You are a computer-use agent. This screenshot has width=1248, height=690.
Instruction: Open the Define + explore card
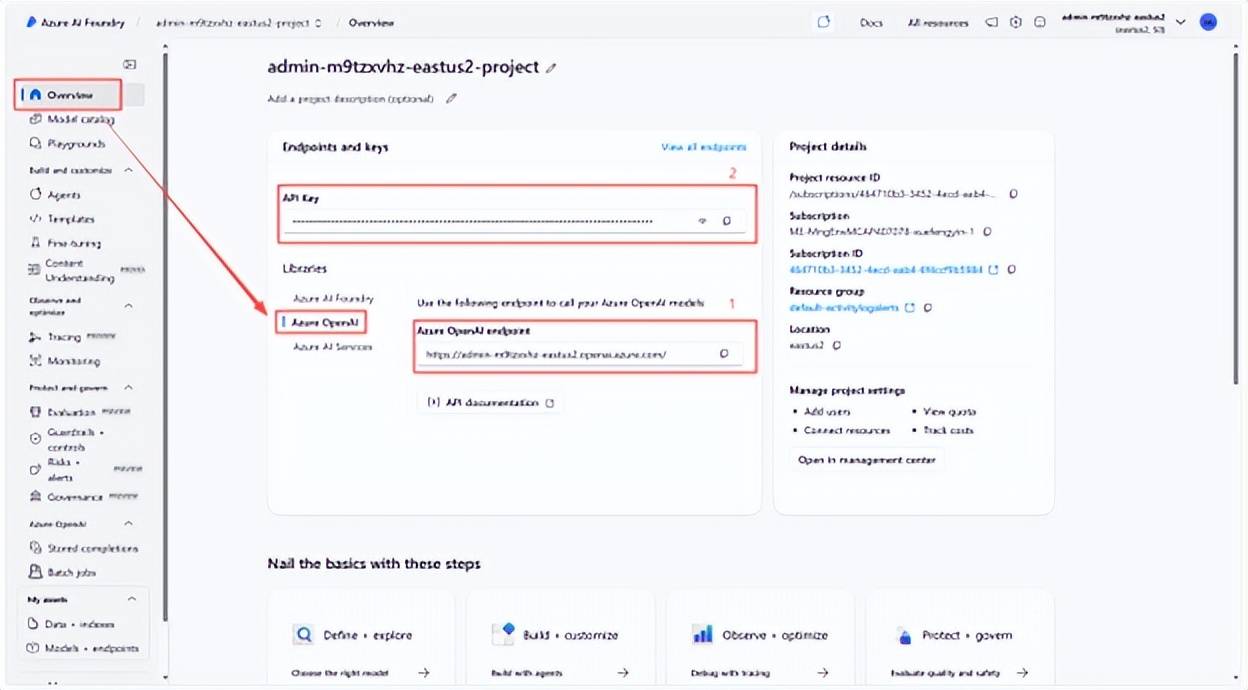click(x=361, y=640)
